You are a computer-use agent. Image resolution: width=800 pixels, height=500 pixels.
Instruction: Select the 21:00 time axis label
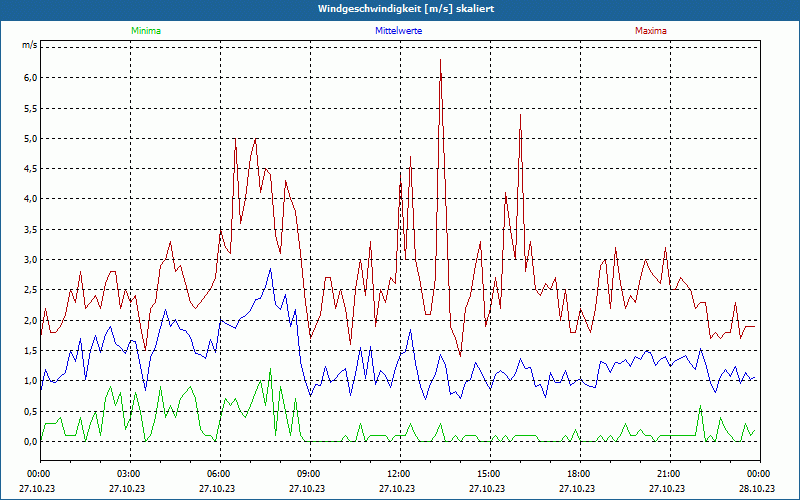click(668, 473)
